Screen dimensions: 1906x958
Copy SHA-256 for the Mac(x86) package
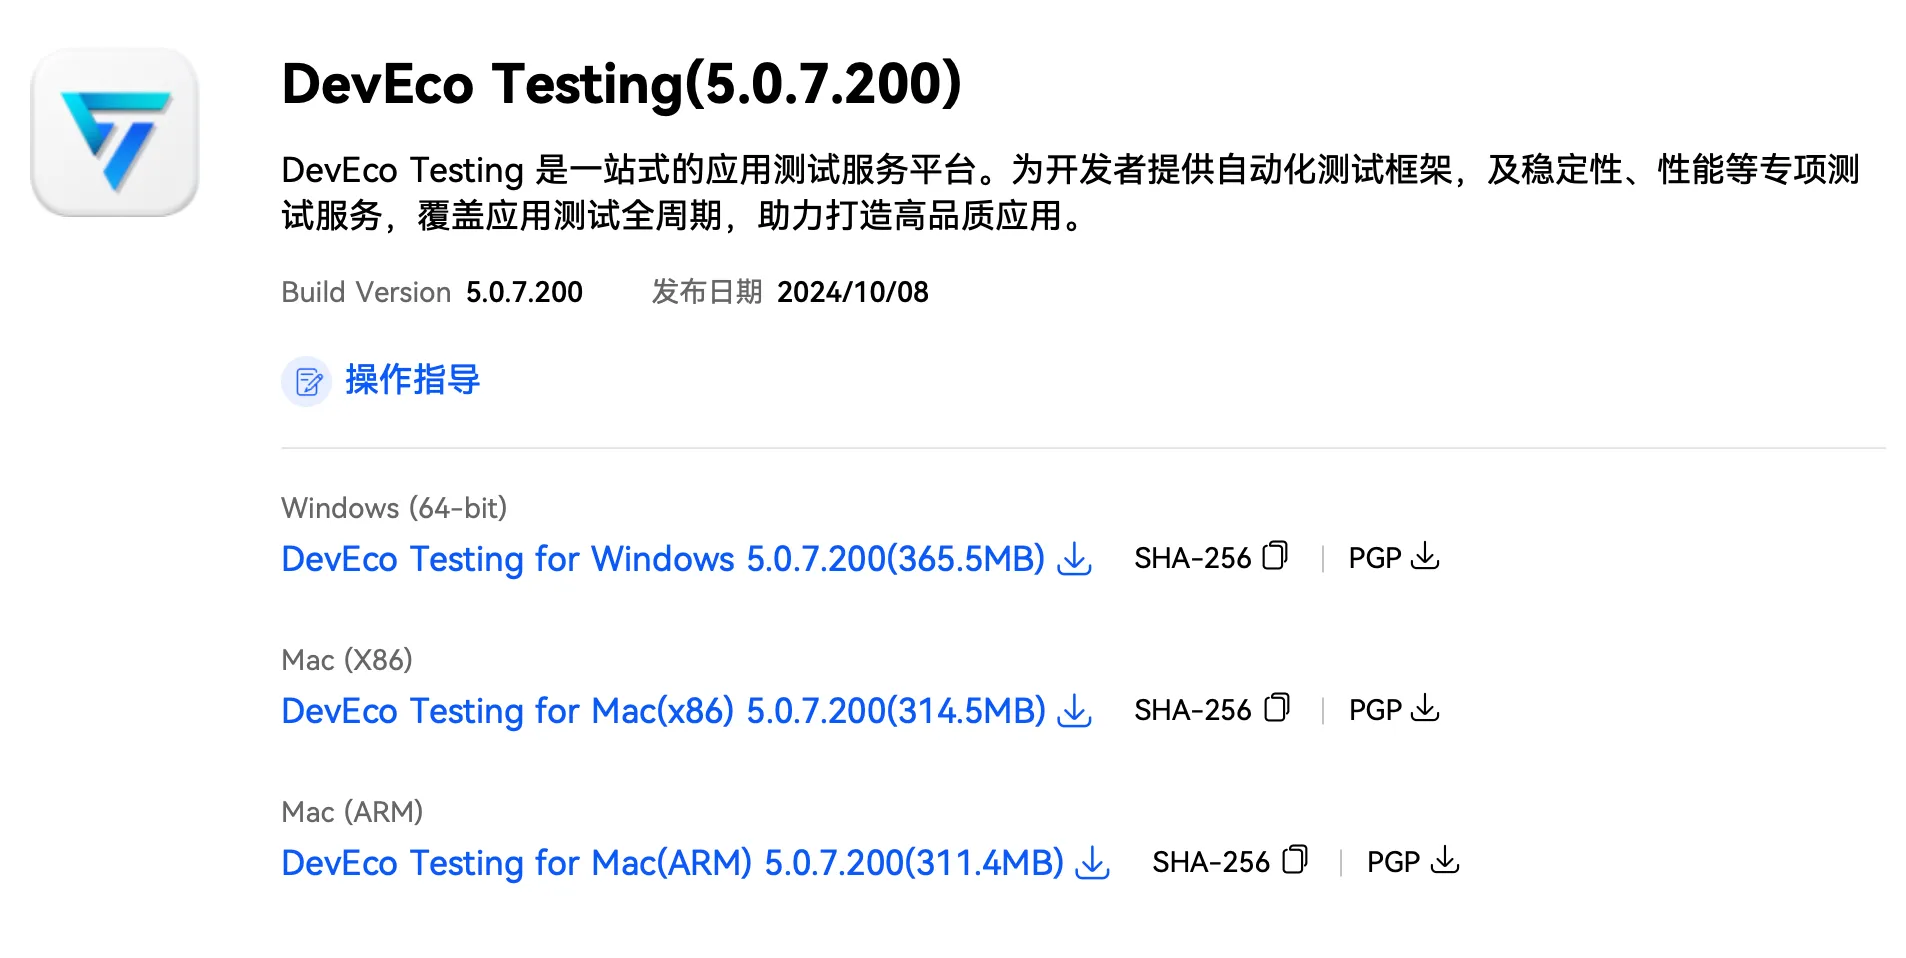[x=1277, y=708]
